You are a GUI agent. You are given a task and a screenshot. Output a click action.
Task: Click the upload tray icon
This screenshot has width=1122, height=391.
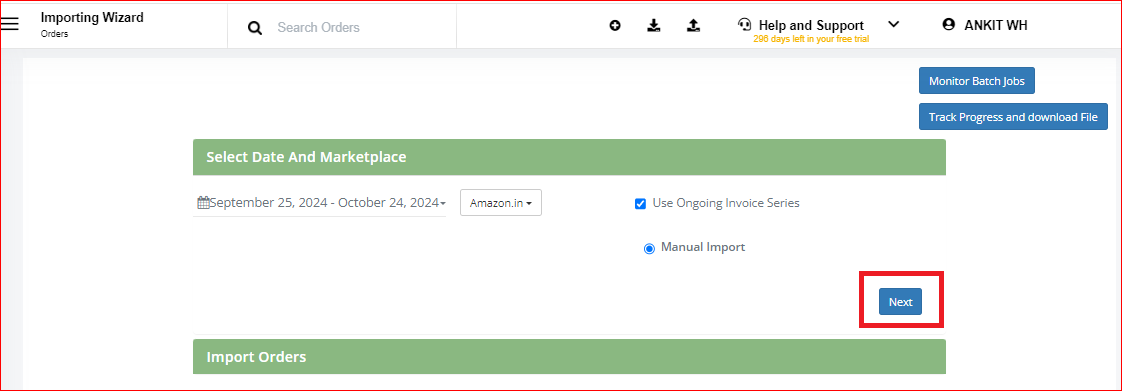click(x=693, y=26)
